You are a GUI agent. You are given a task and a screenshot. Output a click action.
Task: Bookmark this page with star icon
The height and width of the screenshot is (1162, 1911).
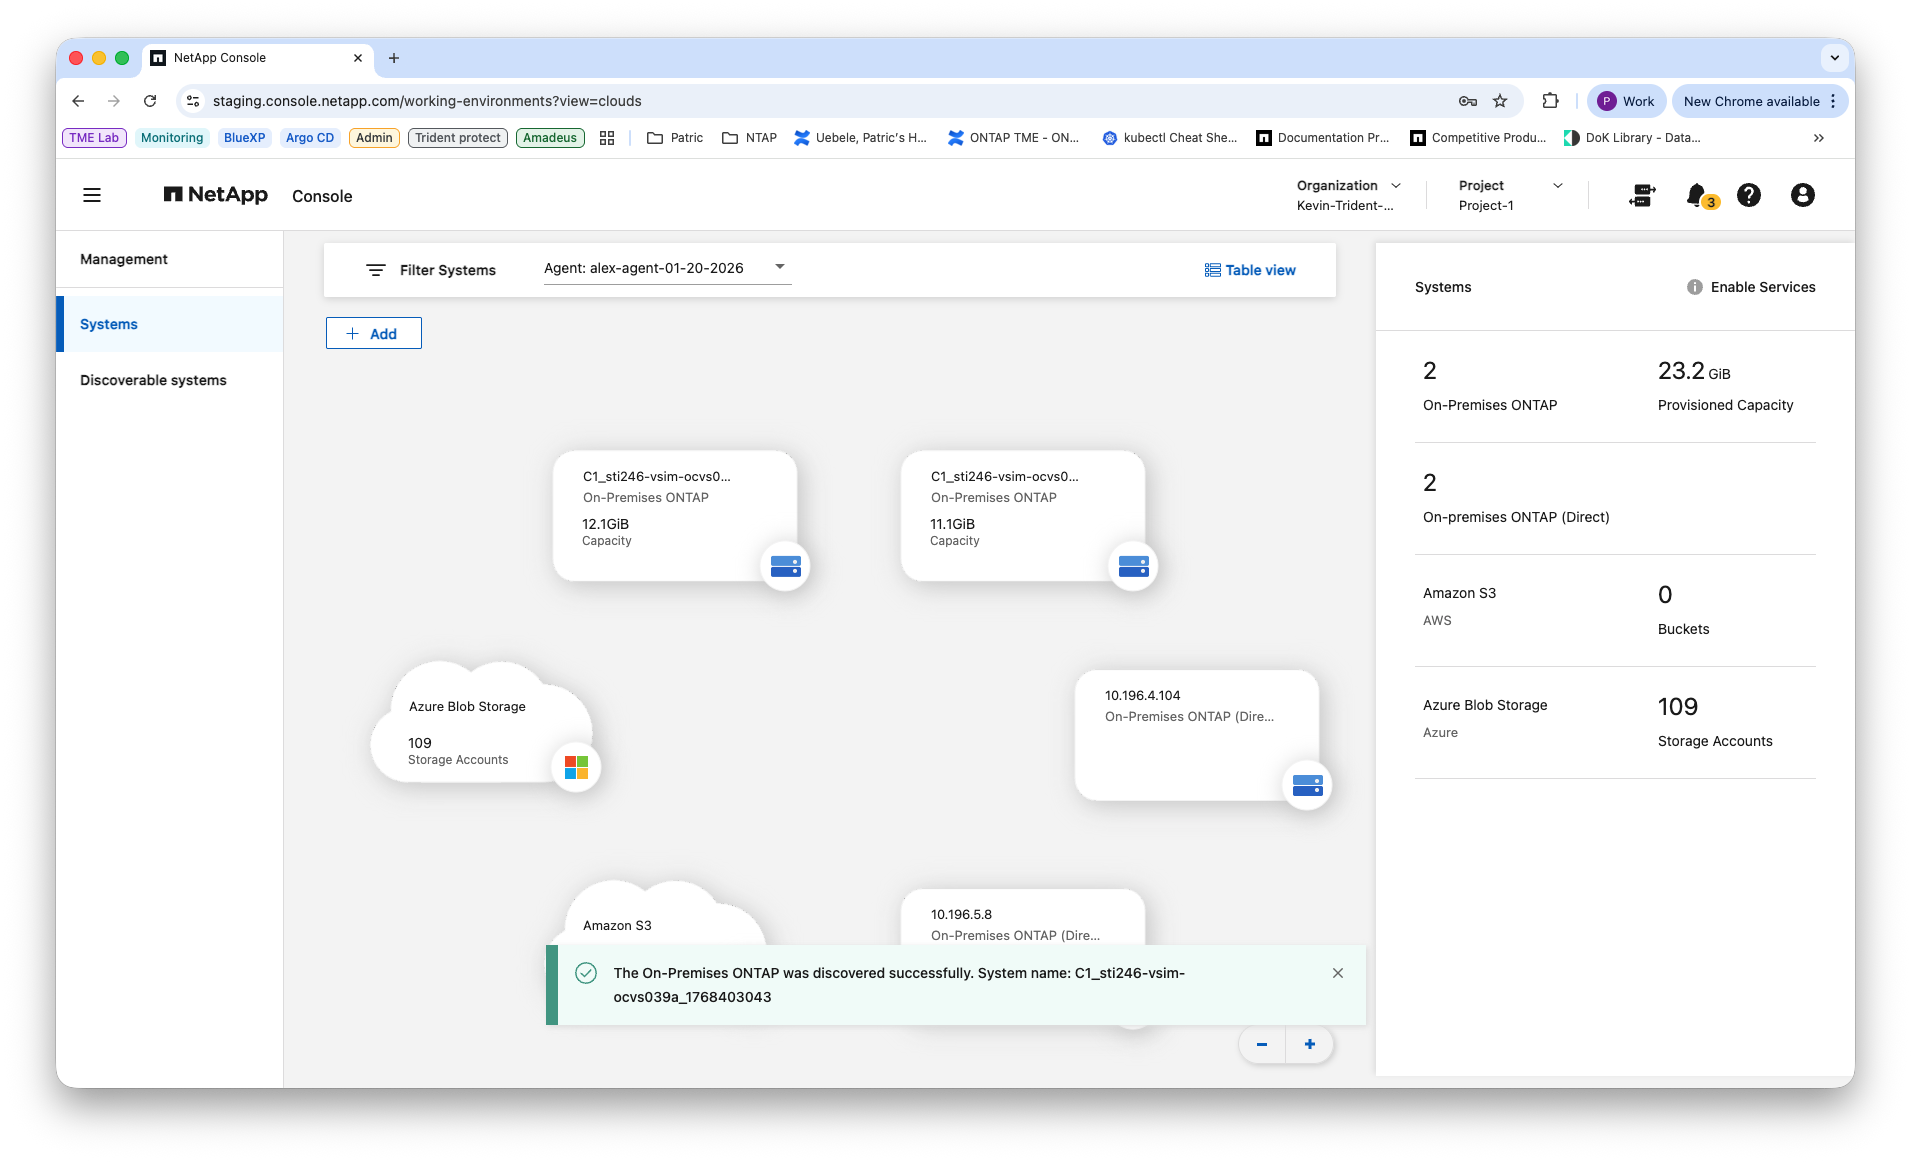coord(1500,101)
